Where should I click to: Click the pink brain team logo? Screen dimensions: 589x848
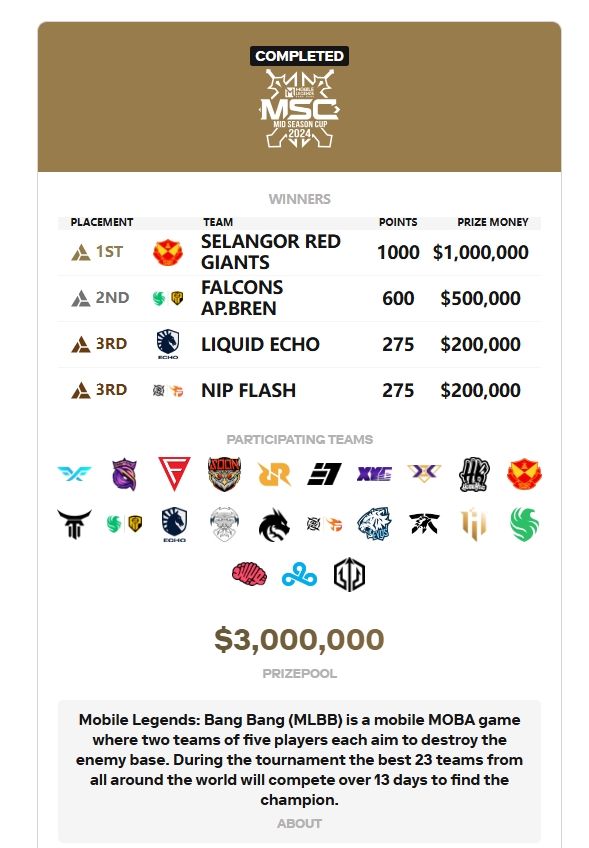[249, 574]
